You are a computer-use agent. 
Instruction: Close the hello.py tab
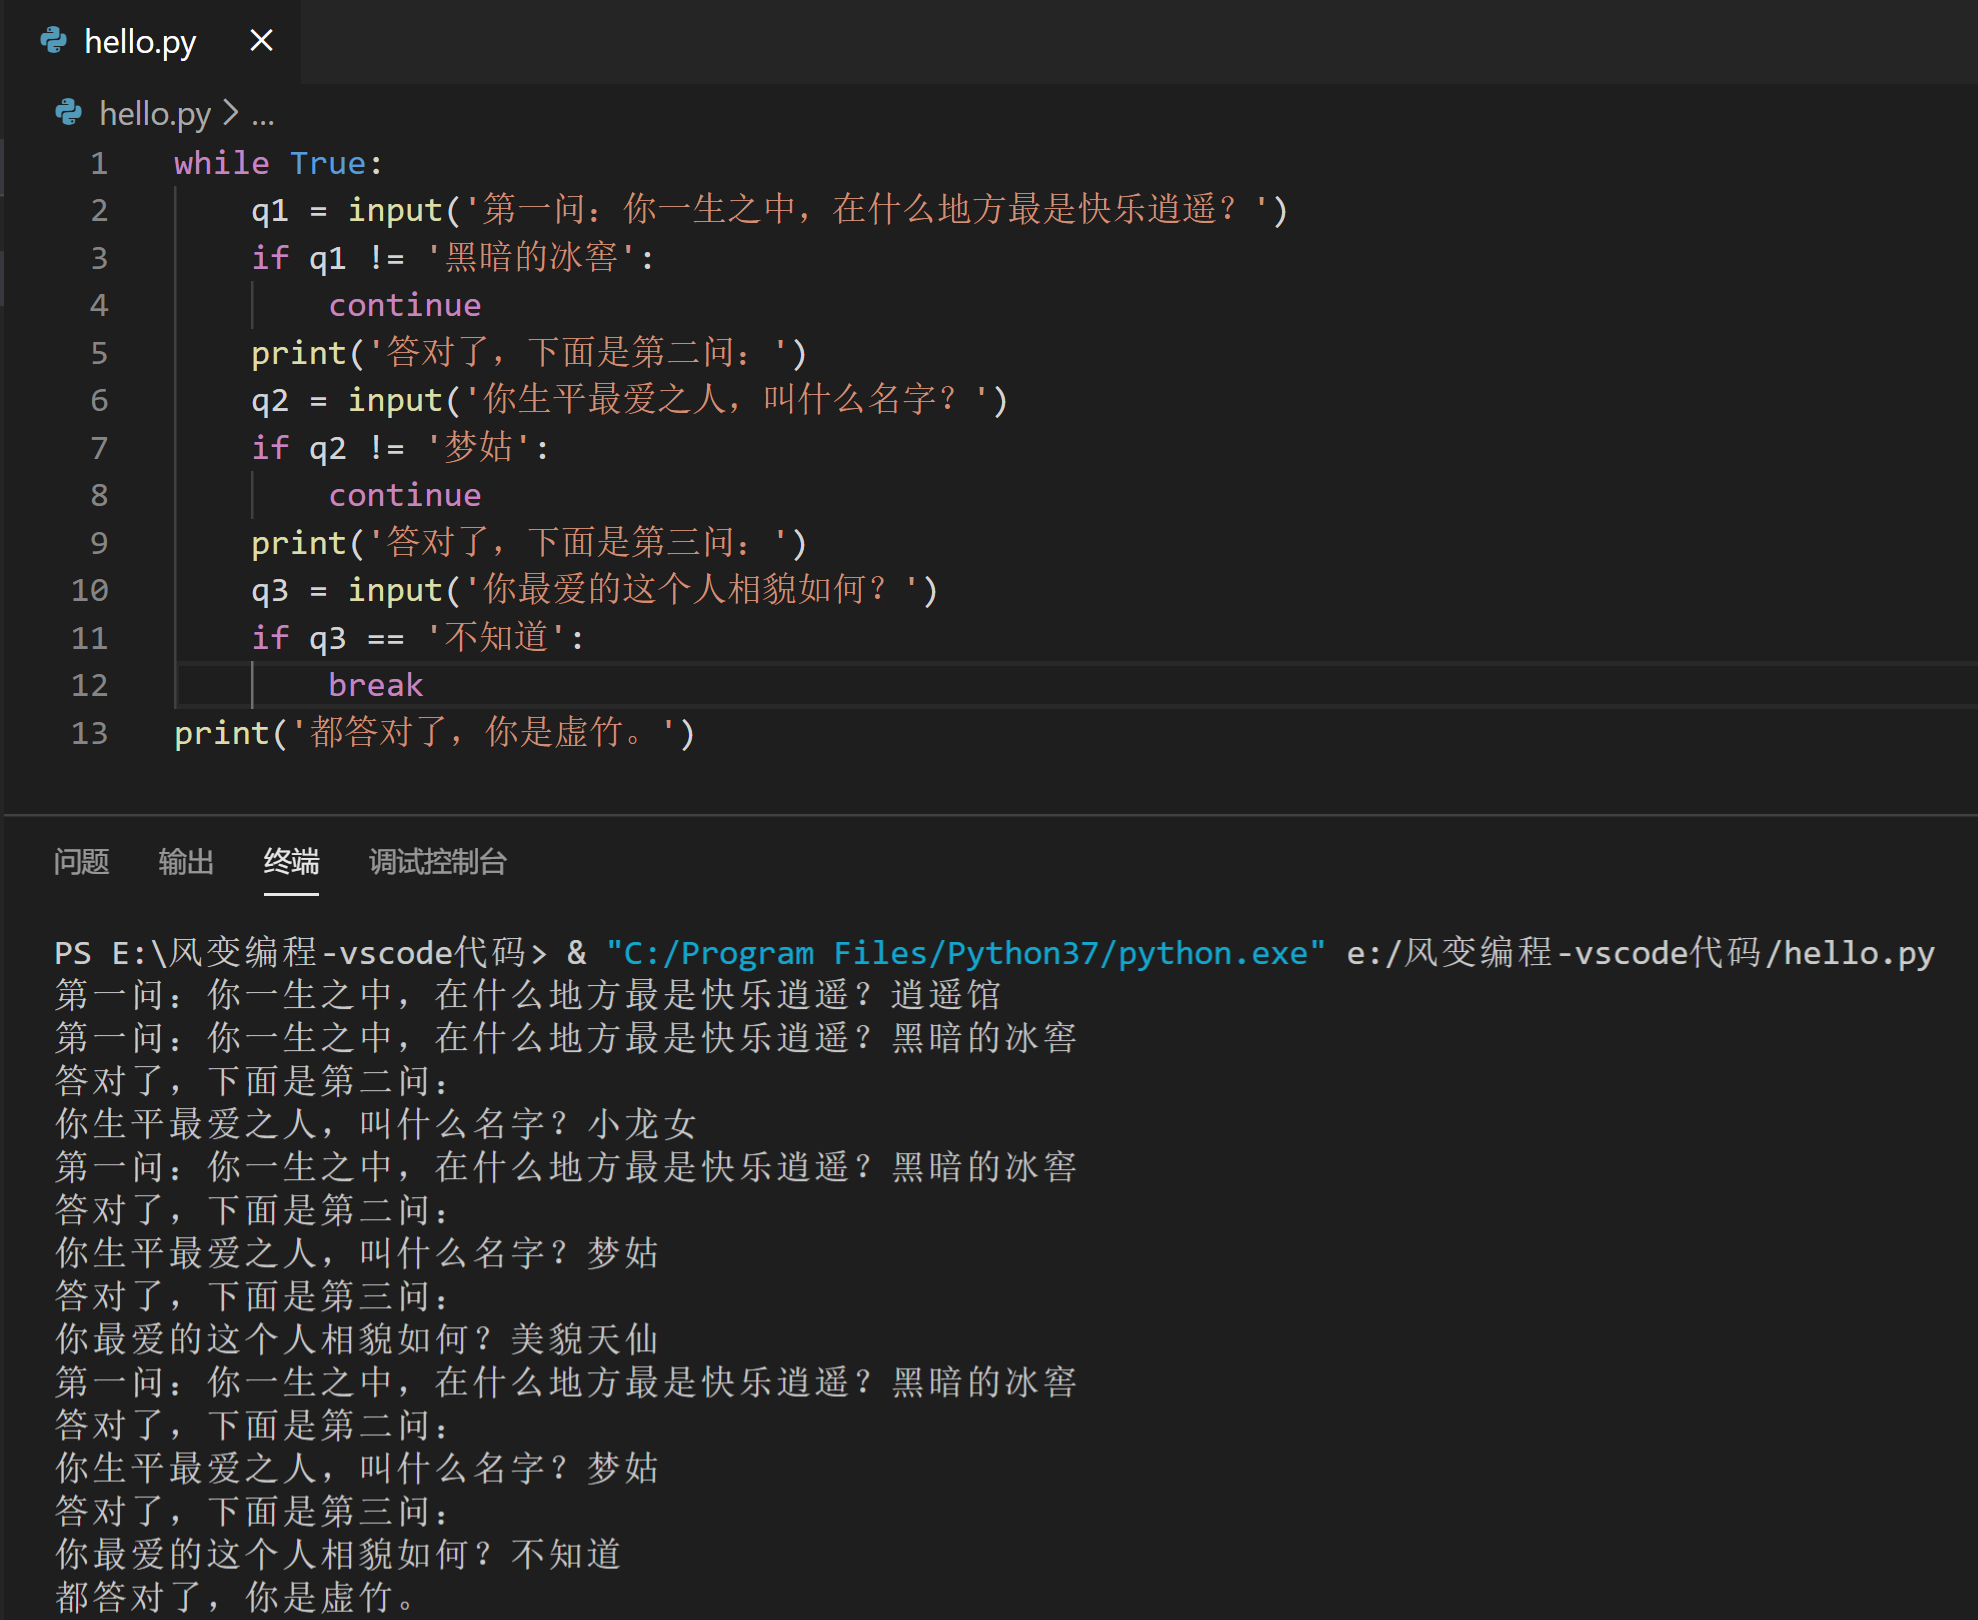tap(261, 40)
